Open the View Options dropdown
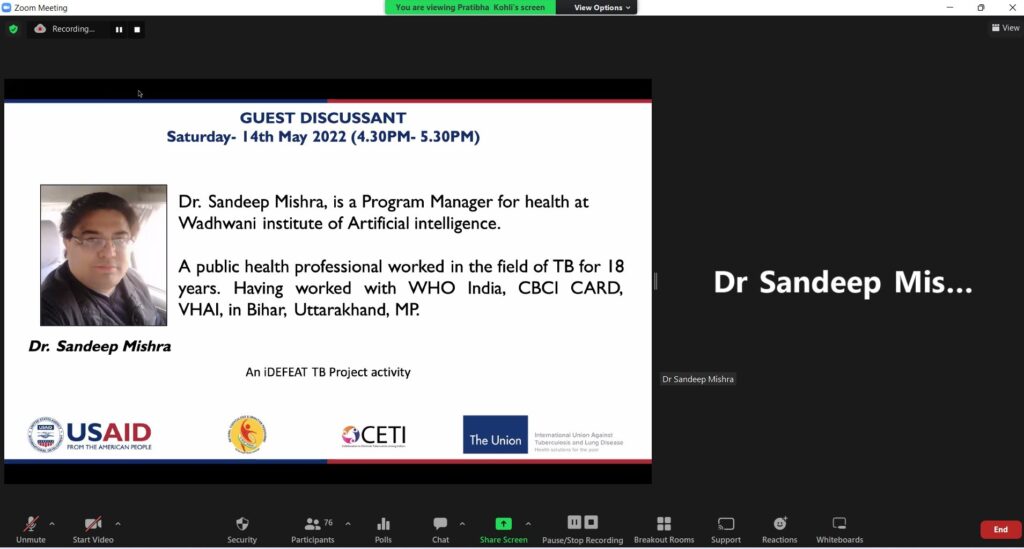Screen dimensions: 1024x549 pyautogui.click(x=602, y=7)
